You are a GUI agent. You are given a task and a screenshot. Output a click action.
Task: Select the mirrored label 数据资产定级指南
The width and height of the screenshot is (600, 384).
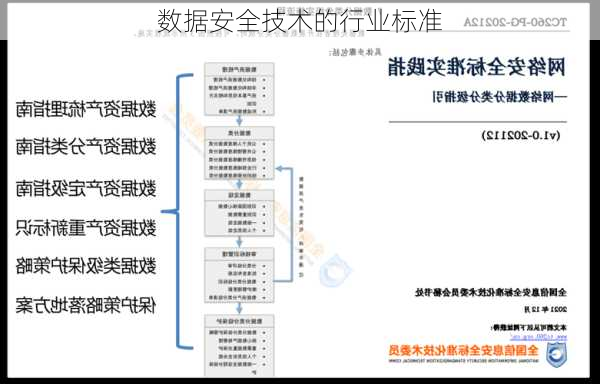pos(86,189)
